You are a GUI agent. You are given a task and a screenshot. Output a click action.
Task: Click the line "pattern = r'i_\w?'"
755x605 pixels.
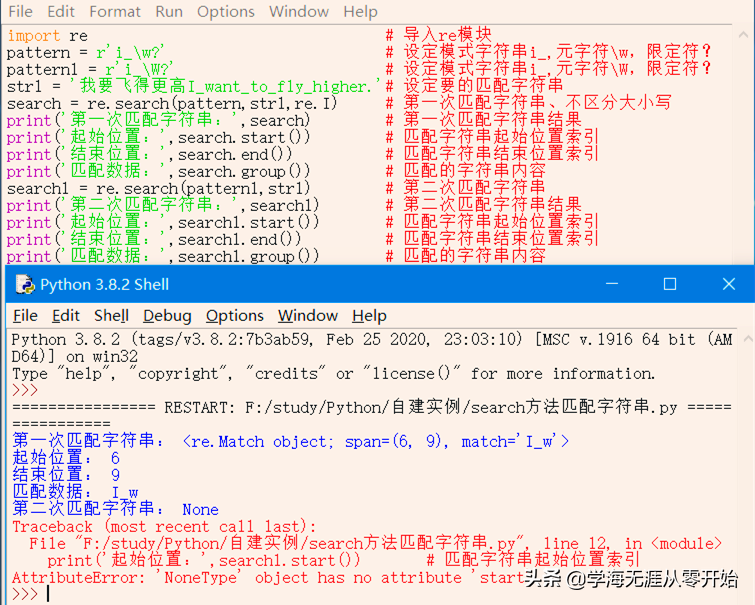pos(86,53)
